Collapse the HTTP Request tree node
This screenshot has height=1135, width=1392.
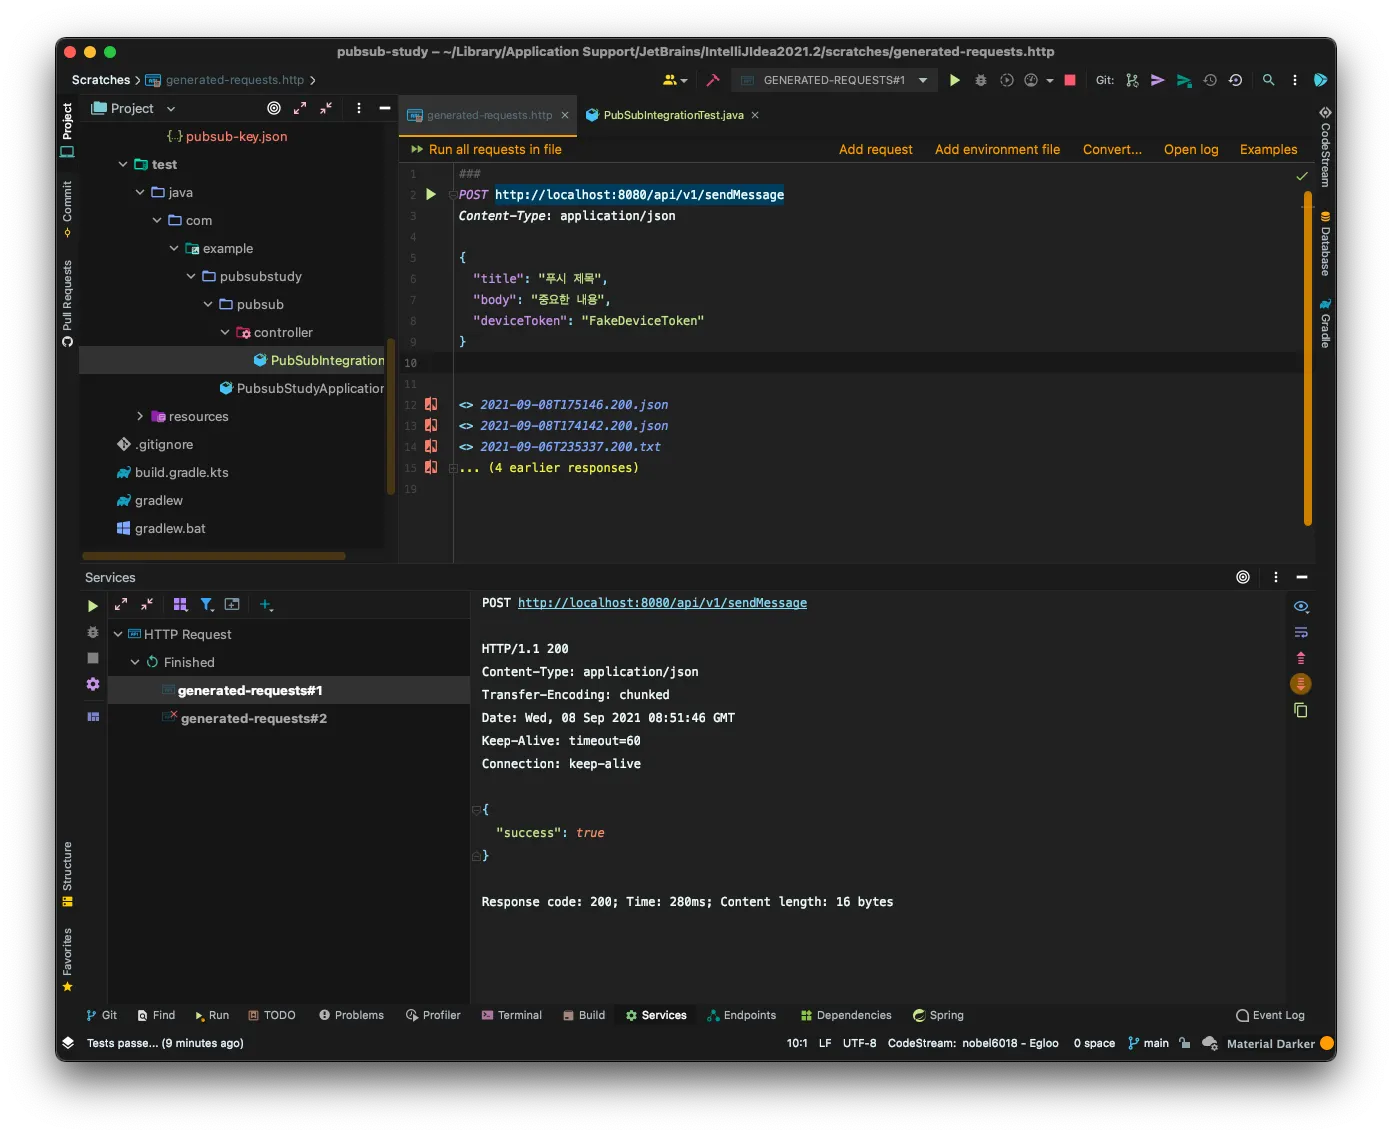[x=118, y=634]
